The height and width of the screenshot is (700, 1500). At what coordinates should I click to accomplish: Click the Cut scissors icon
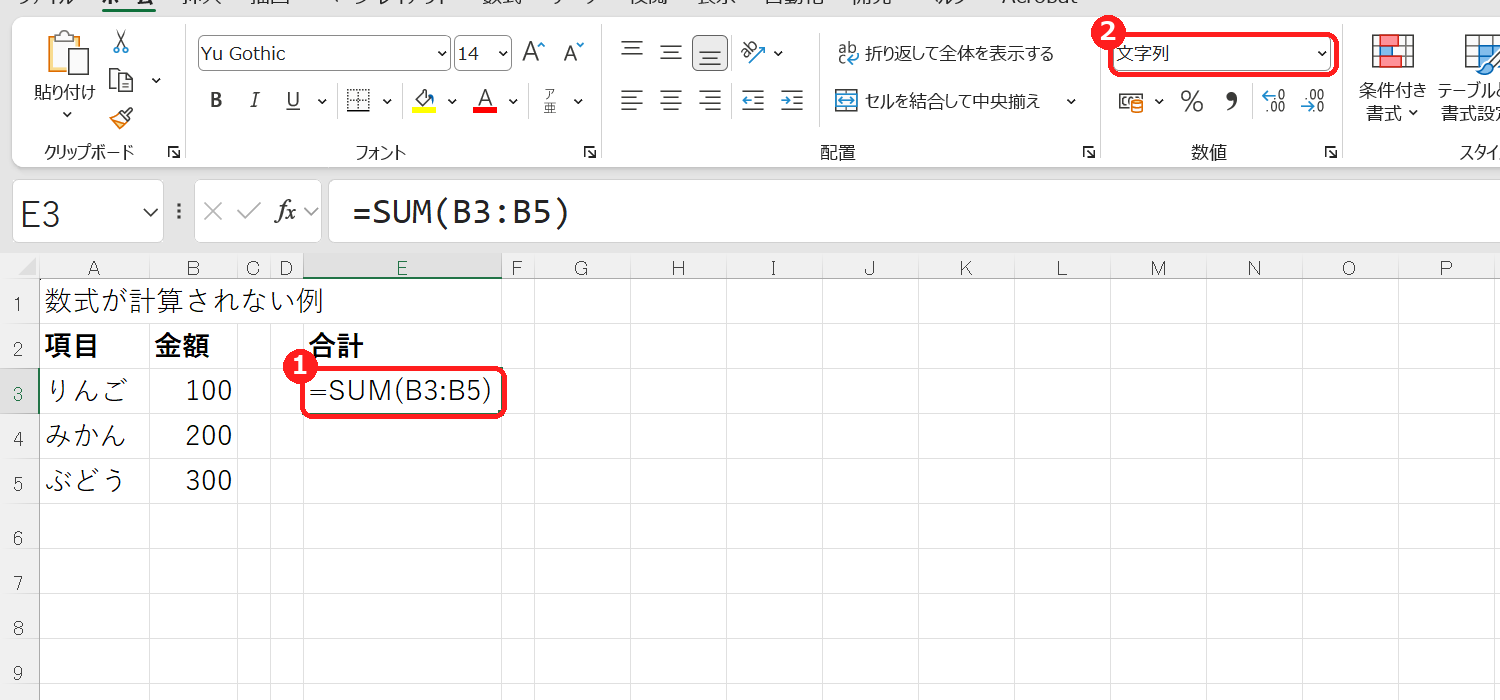(x=121, y=42)
